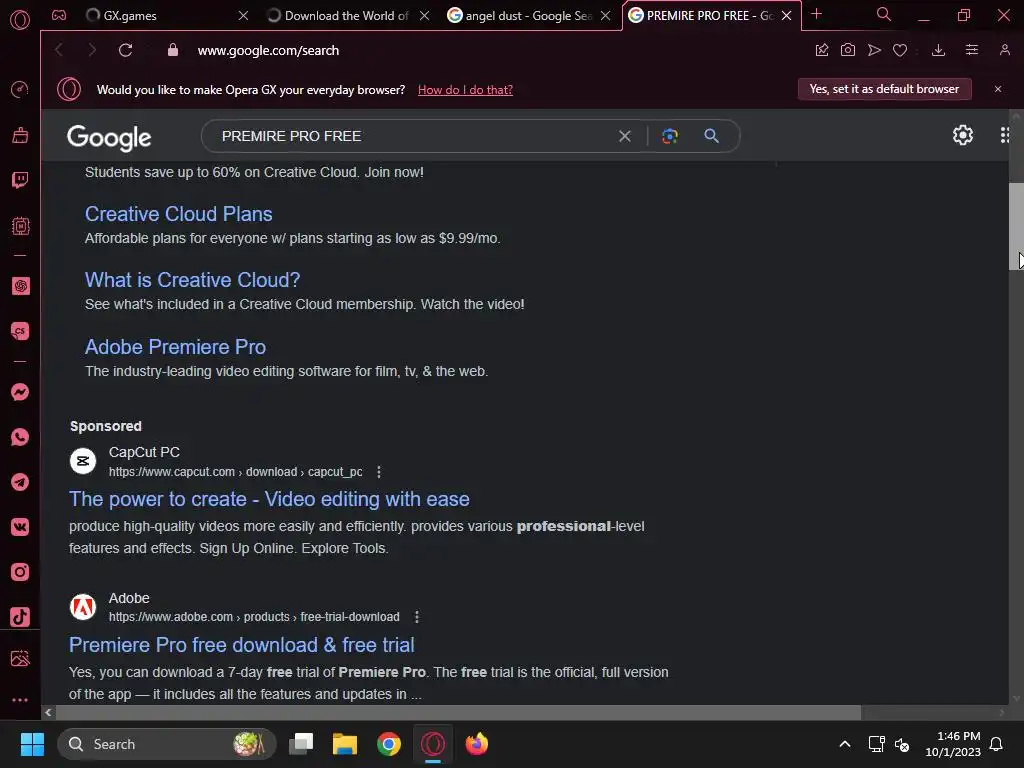Open VK in the sidebar
The image size is (1024, 768).
20,527
